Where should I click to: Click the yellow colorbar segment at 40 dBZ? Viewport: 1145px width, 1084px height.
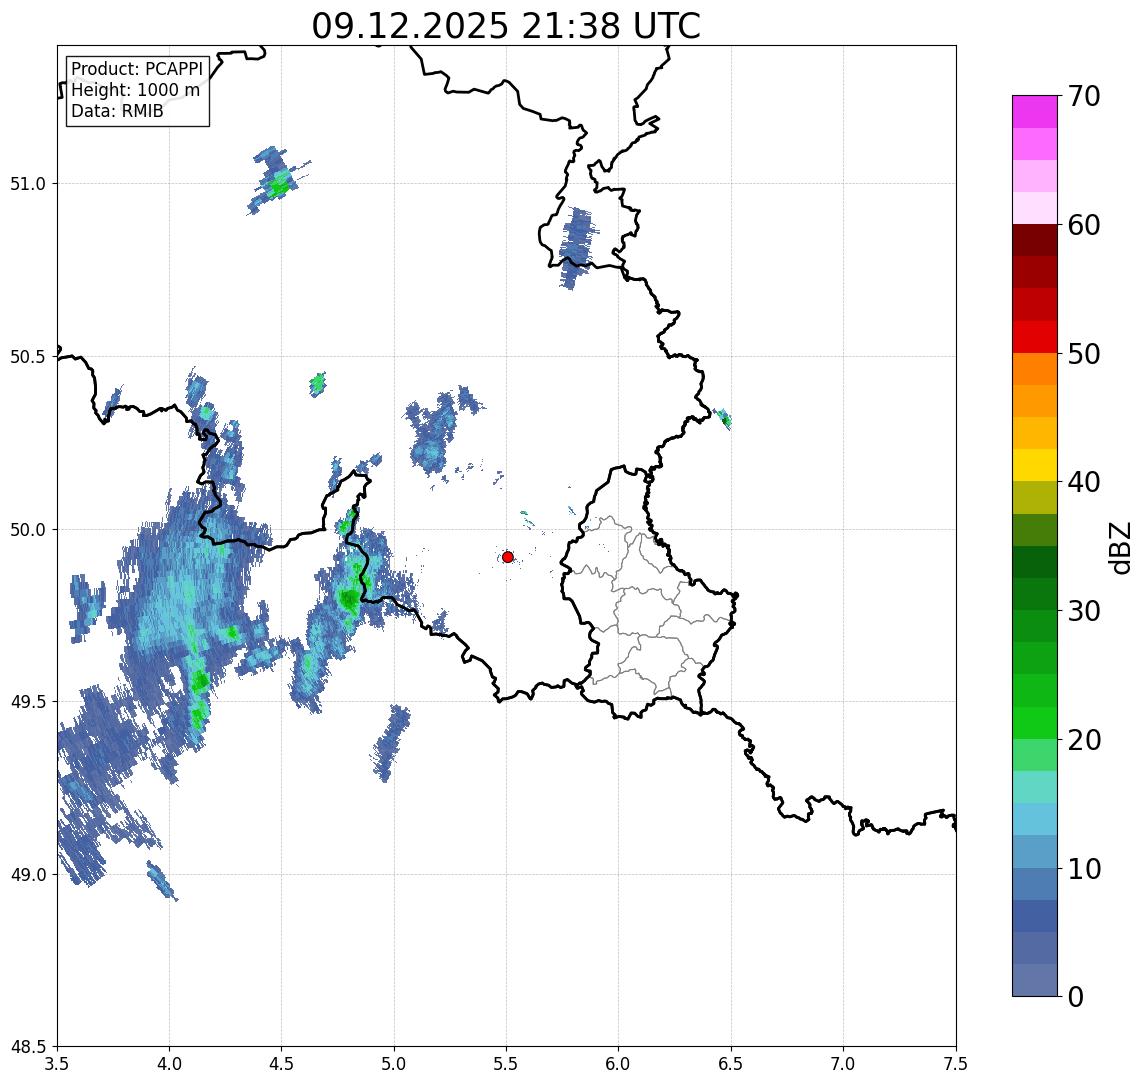(1035, 465)
